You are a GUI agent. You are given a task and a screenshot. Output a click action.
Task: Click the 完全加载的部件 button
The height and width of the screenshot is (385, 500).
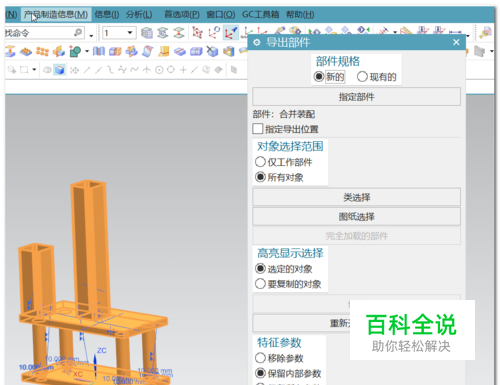[x=356, y=236]
